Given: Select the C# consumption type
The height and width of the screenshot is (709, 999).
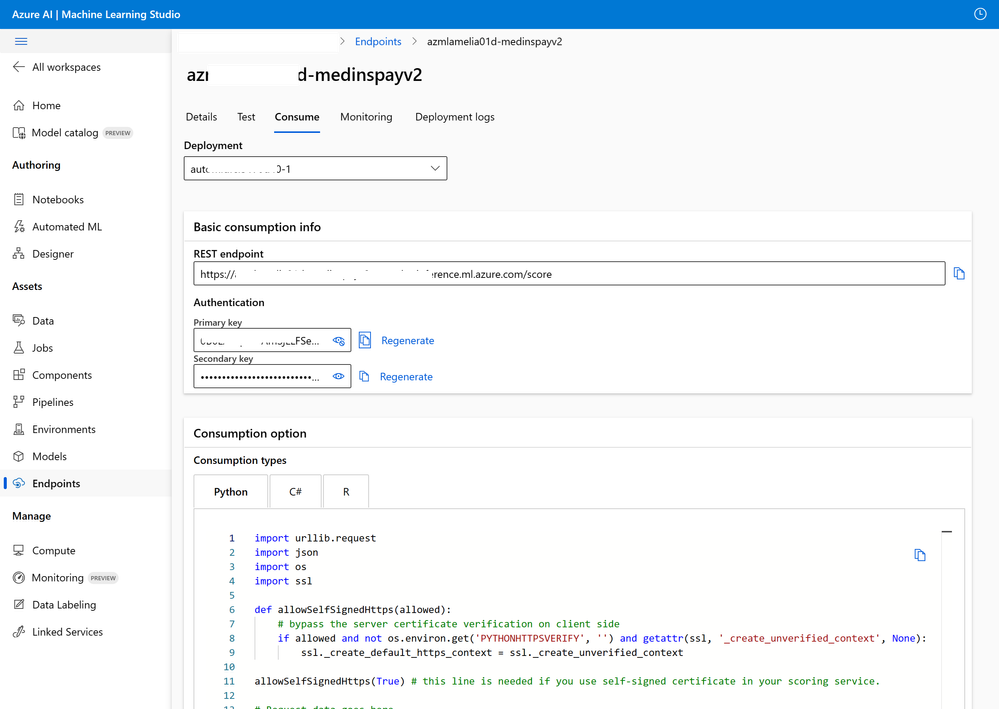Looking at the screenshot, I should [296, 492].
